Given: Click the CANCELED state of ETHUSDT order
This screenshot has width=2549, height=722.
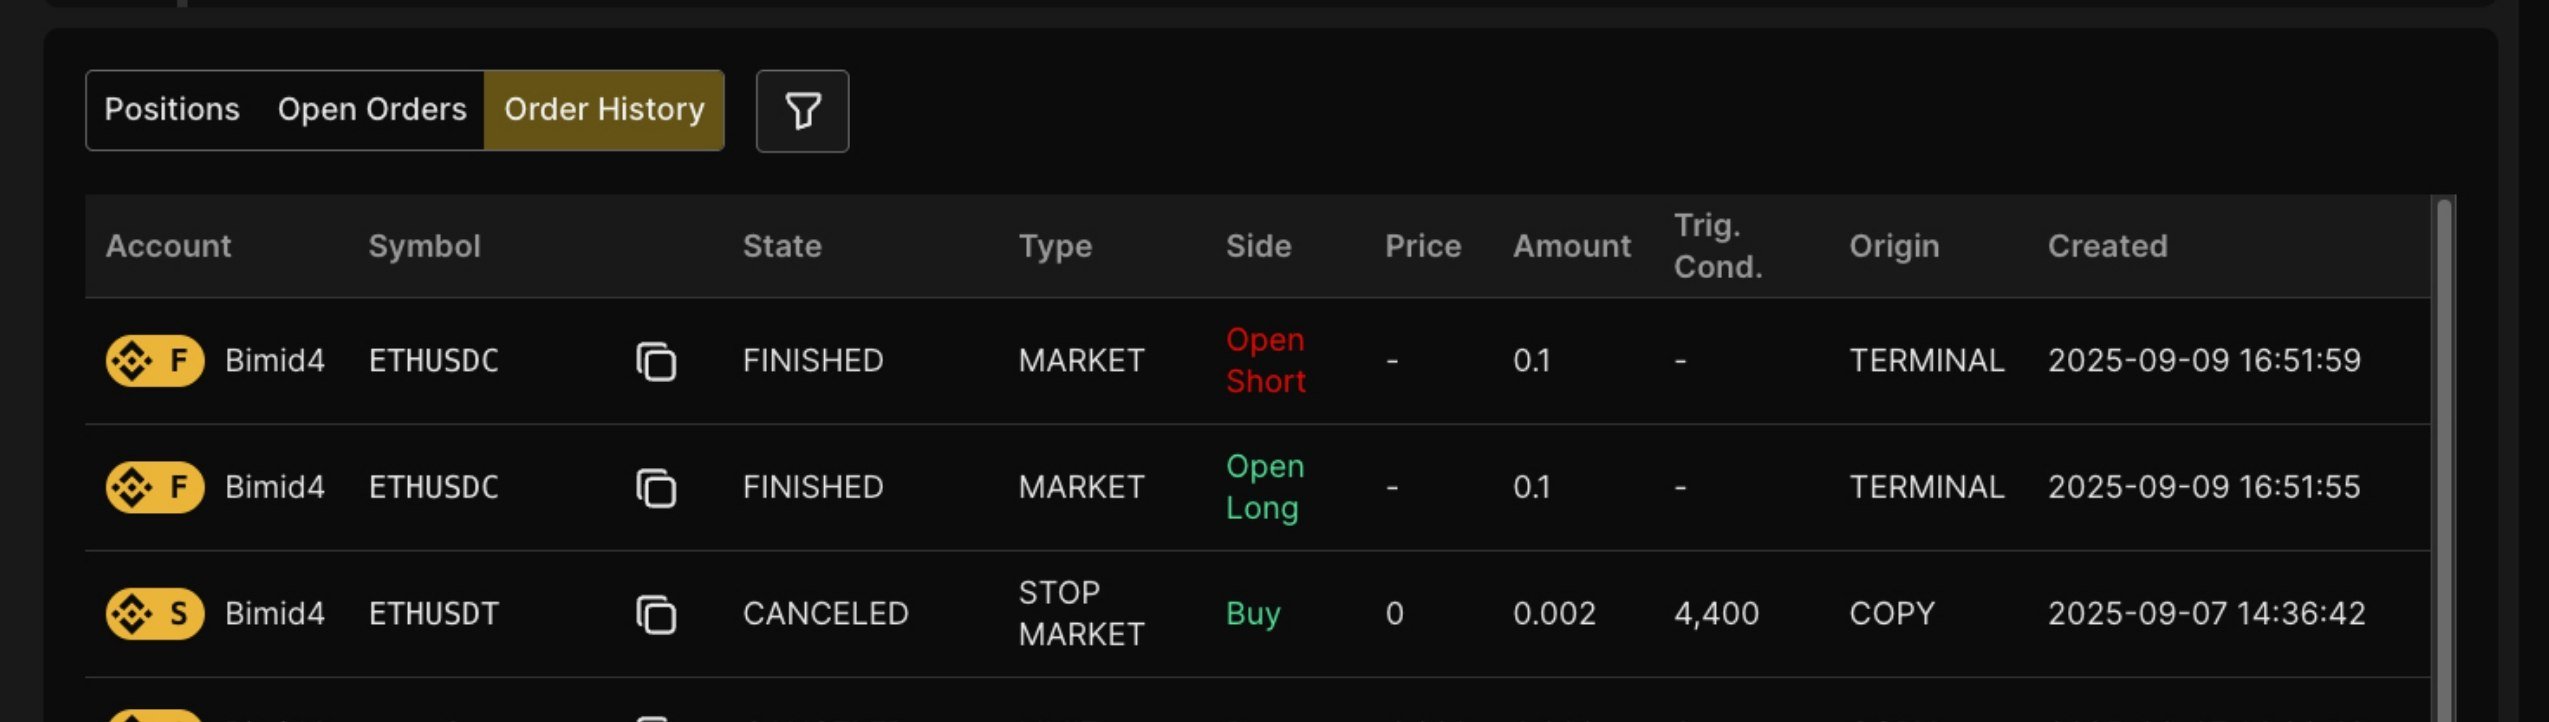Looking at the screenshot, I should coord(825,614).
